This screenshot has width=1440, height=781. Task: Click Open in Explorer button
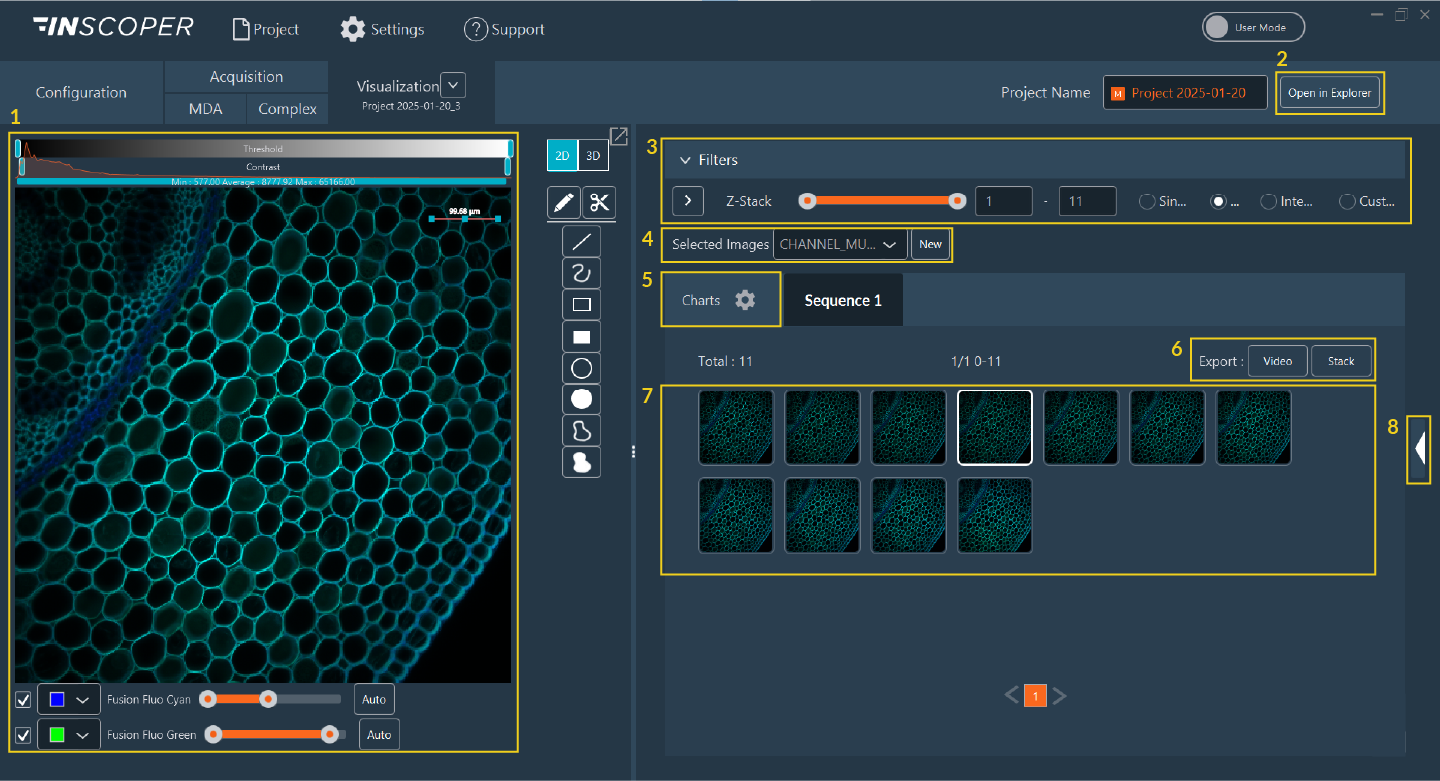click(1329, 93)
